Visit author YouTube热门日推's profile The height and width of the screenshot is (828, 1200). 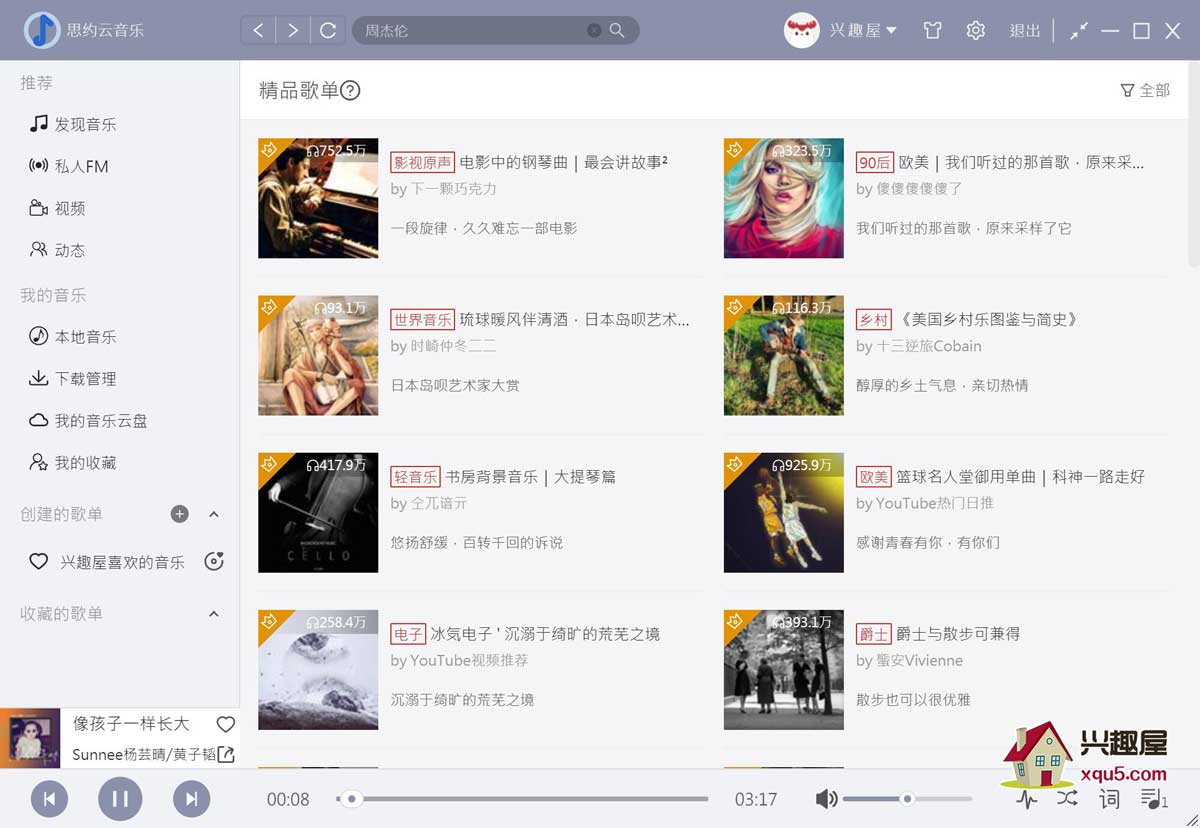click(x=935, y=503)
